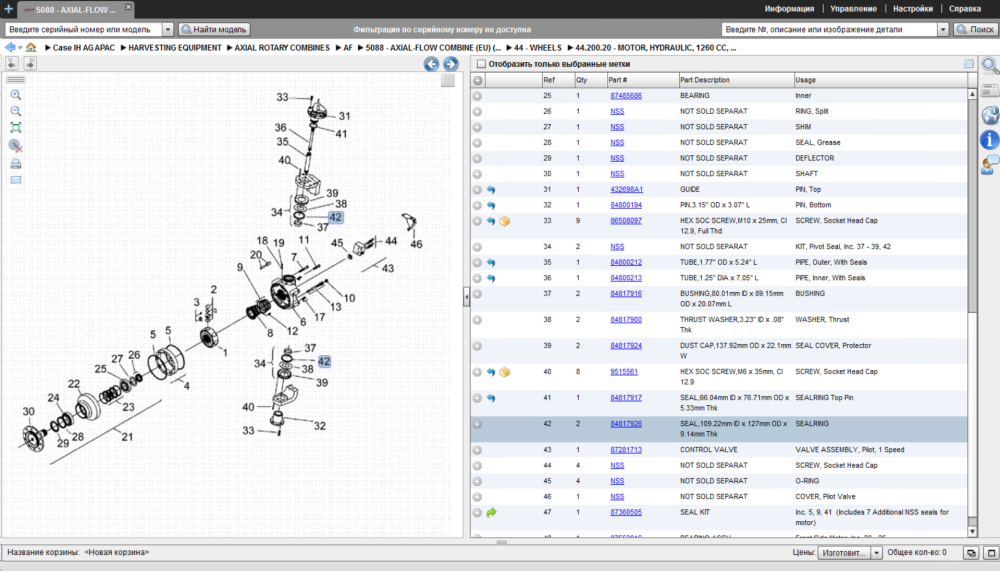1000x571 pixels.
Task: Open the Справка menu
Action: (x=965, y=9)
